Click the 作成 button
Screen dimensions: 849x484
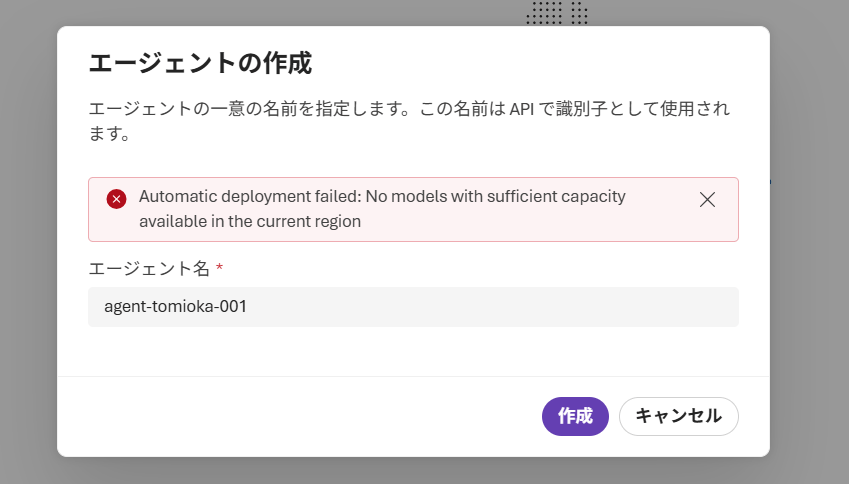click(575, 416)
